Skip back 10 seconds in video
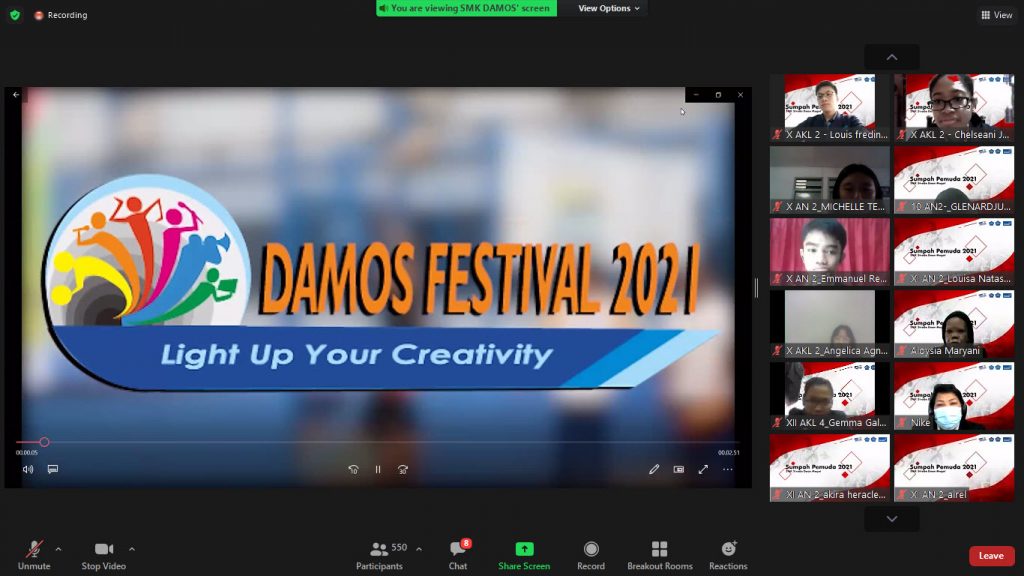 pyautogui.click(x=353, y=469)
